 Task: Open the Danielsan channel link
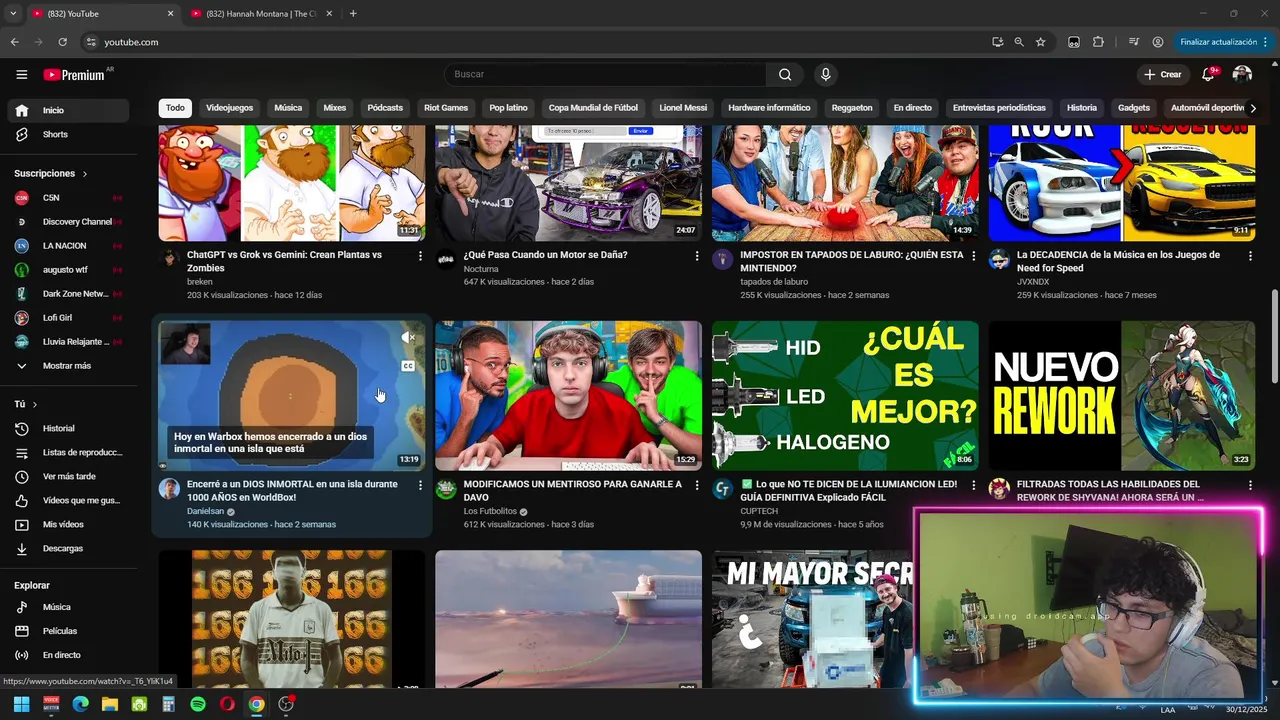point(205,511)
